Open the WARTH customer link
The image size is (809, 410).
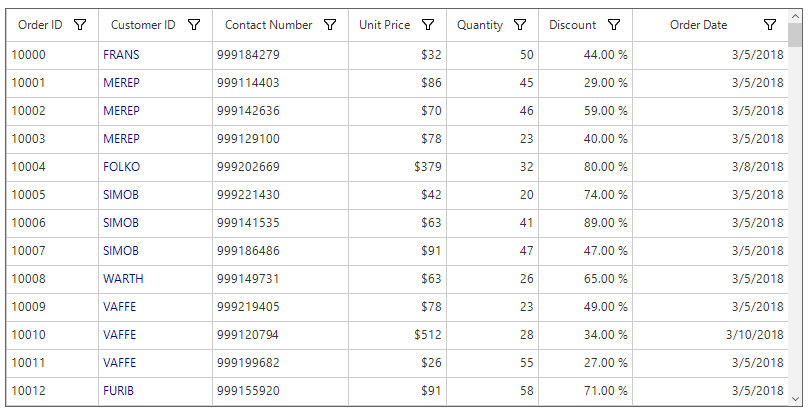click(x=123, y=278)
